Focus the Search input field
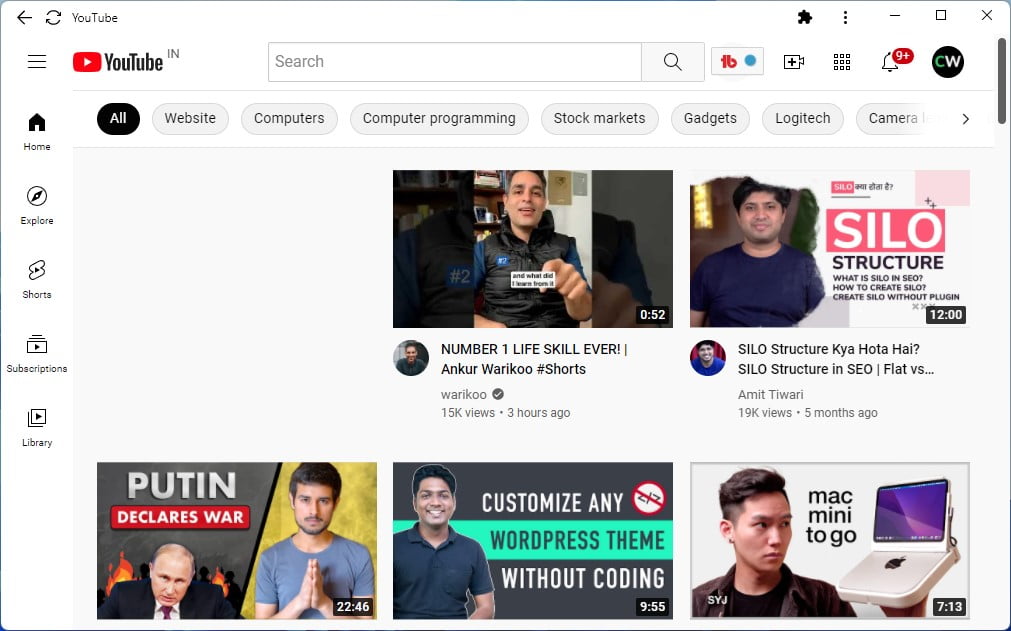This screenshot has width=1011, height=631. coord(455,61)
